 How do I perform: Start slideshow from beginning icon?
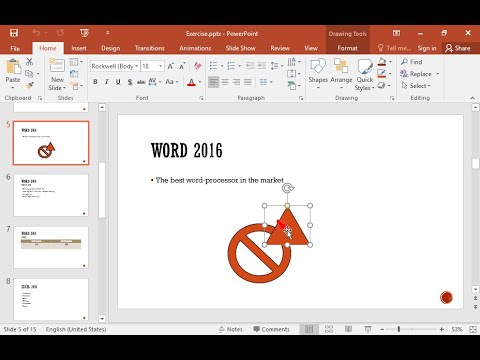pos(84,33)
